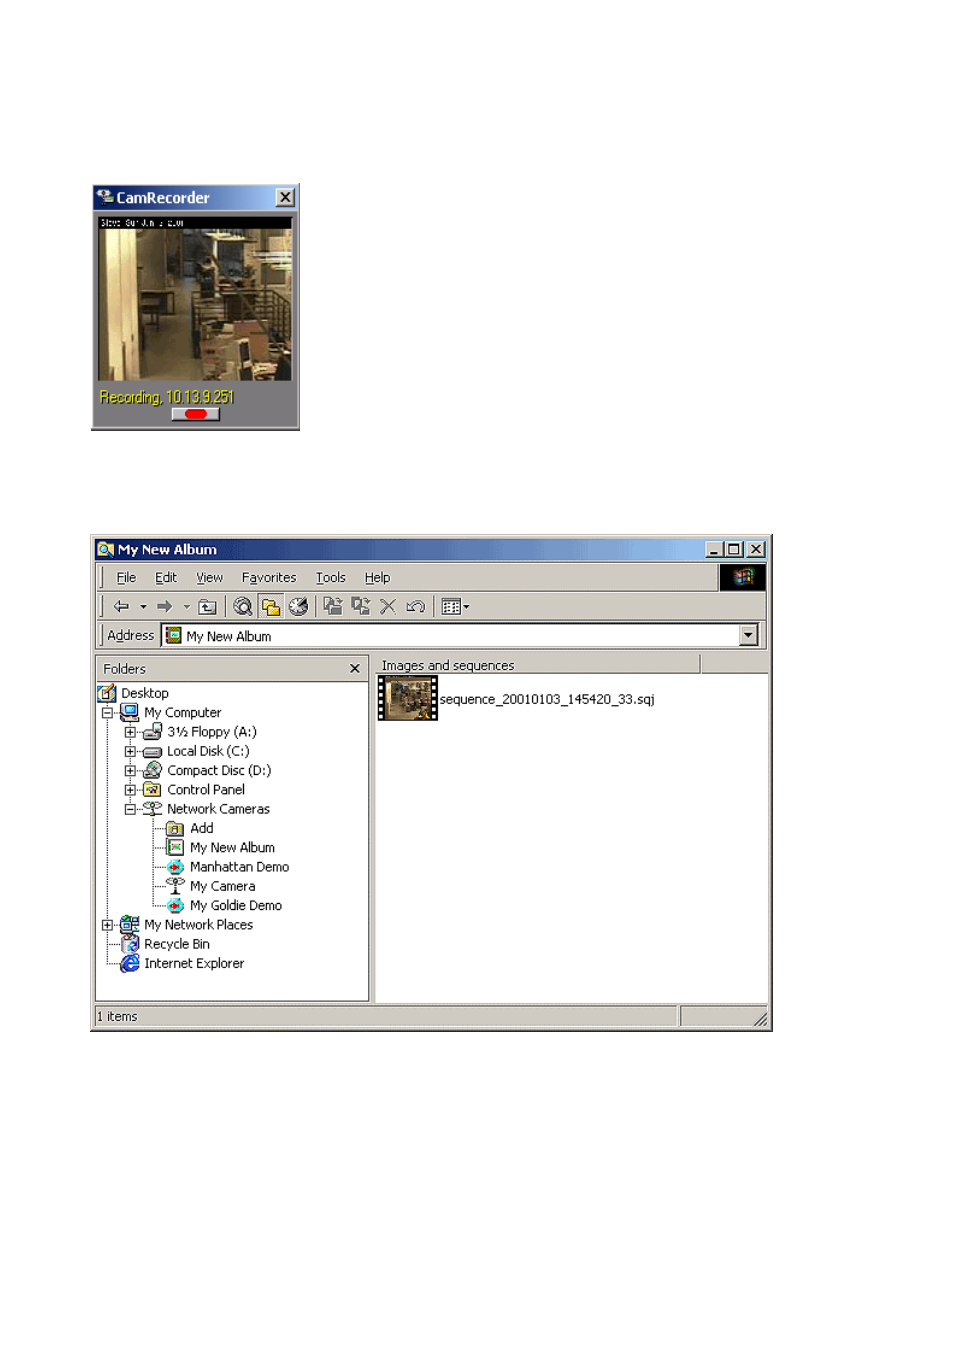This screenshot has width=954, height=1350.
Task: Open the File menu
Action: pos(126,578)
